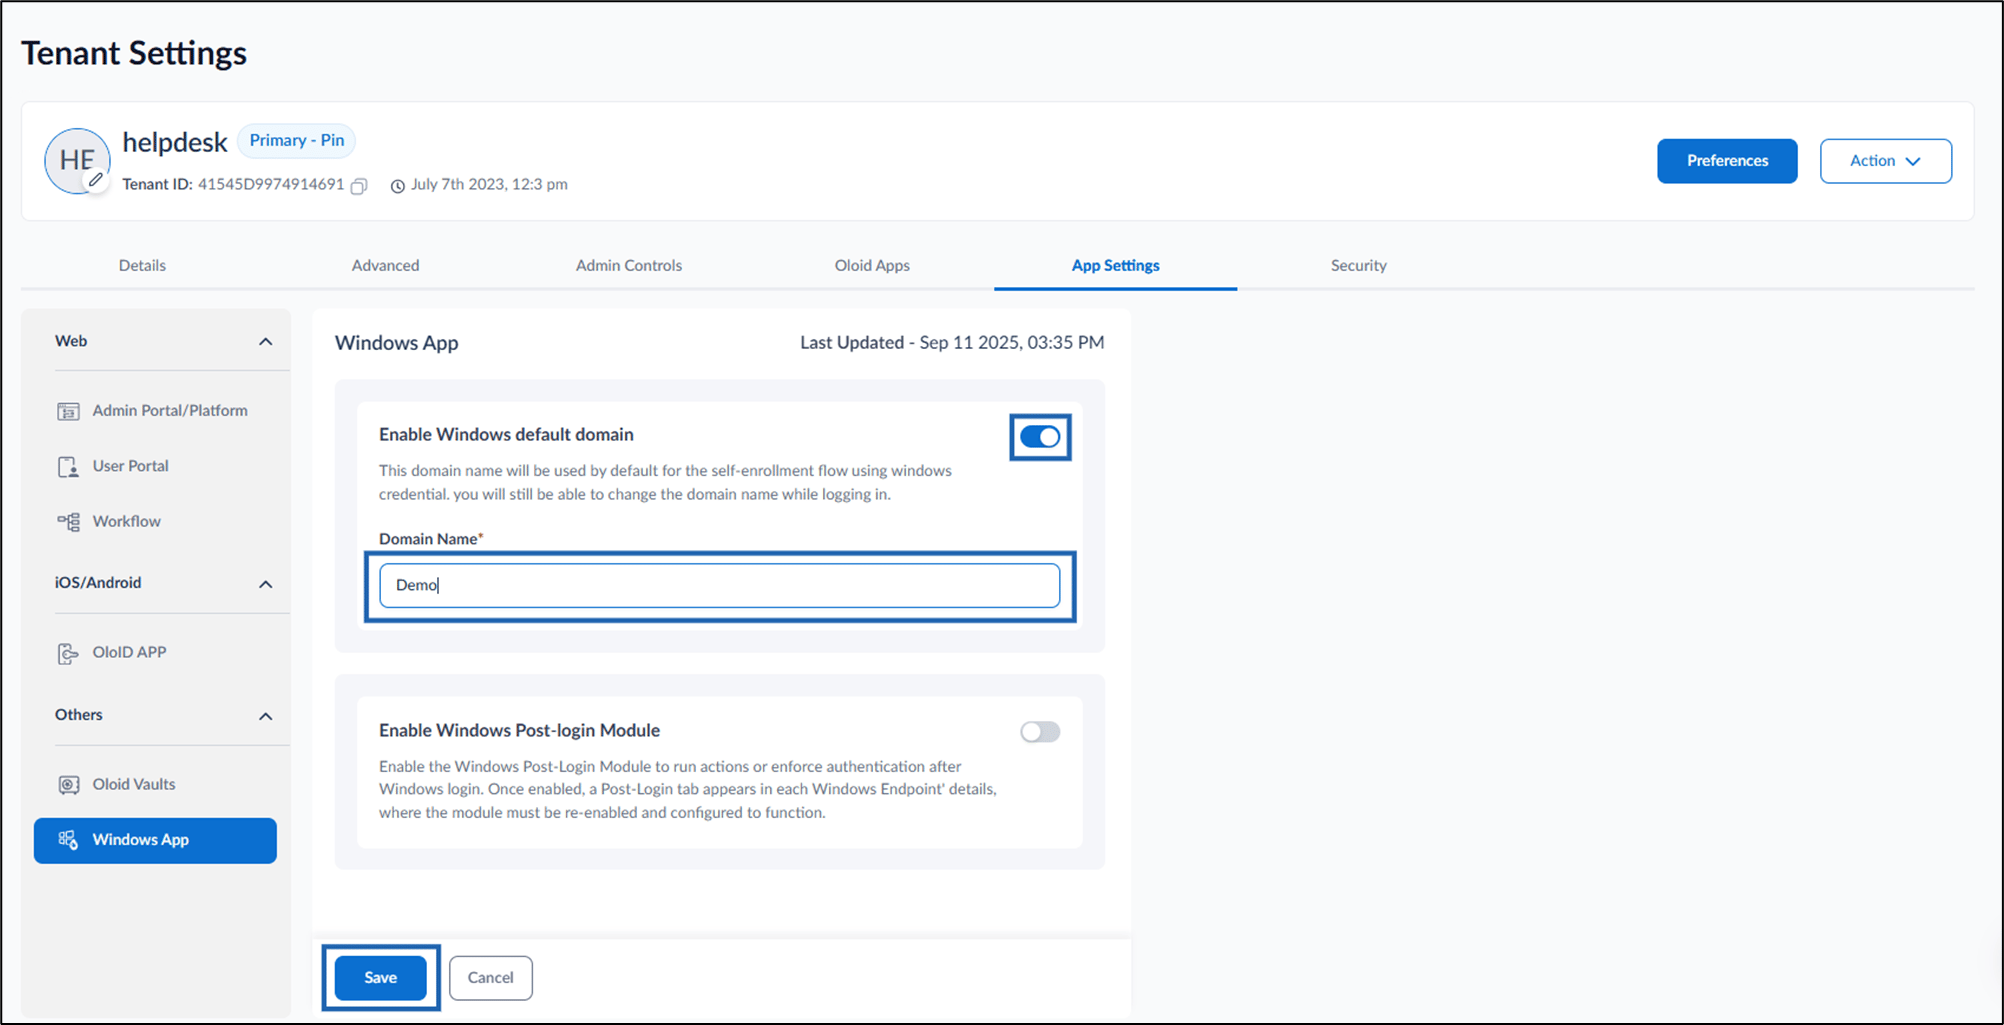This screenshot has width=2004, height=1025.
Task: Copy the Tenant ID with the copy icon
Action: pyautogui.click(x=359, y=186)
